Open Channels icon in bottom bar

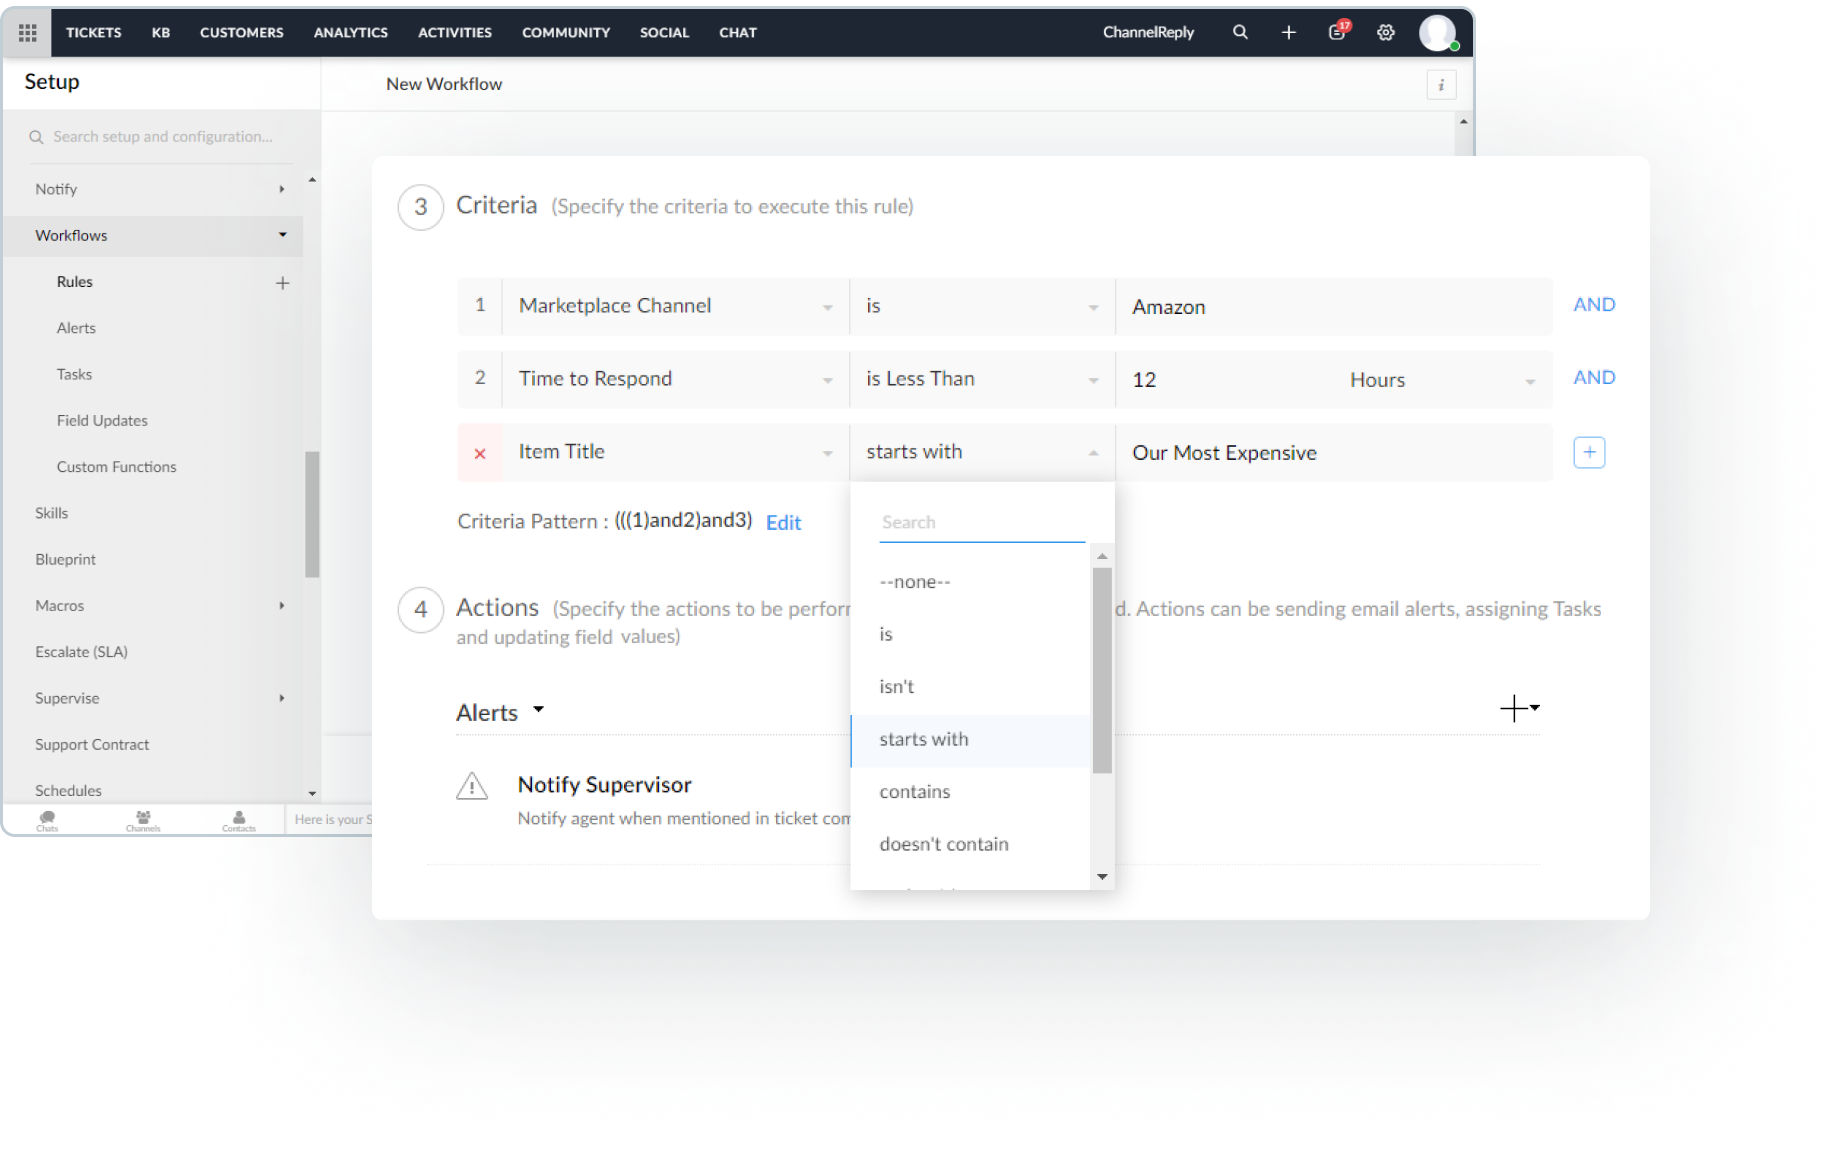tap(143, 821)
